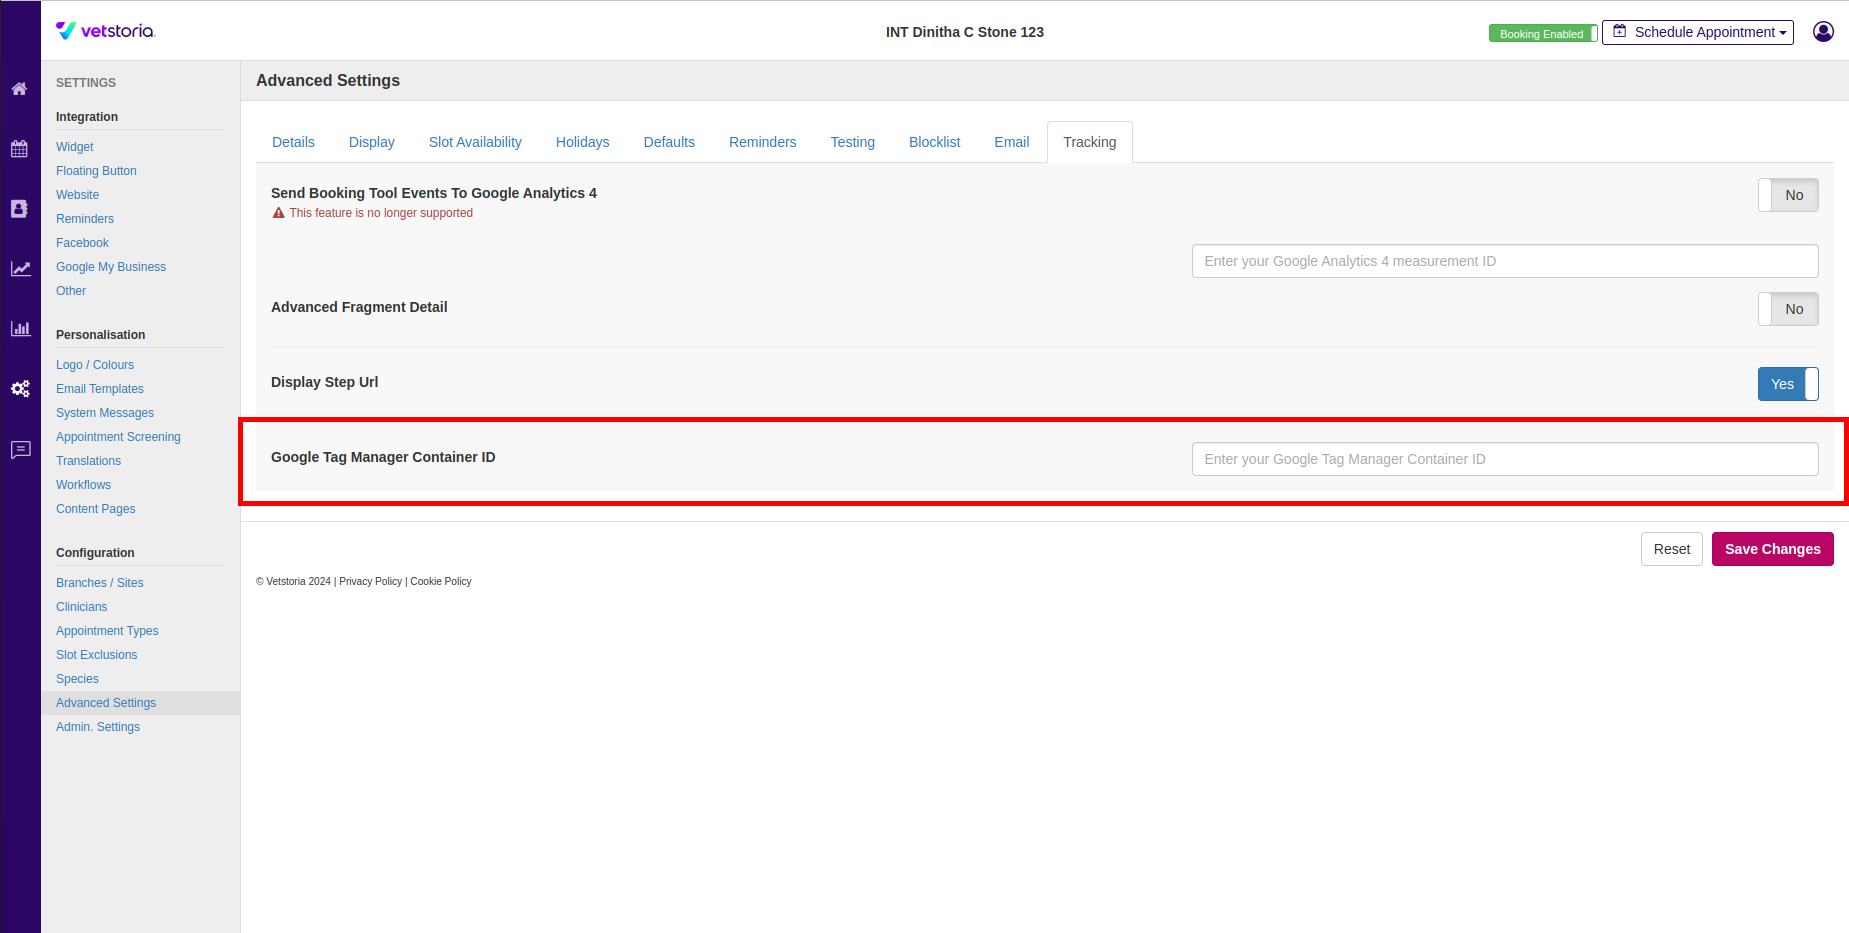Turn off the Display Step Url toggle
Screen dimensions: 1849x933
pyautogui.click(x=1788, y=384)
